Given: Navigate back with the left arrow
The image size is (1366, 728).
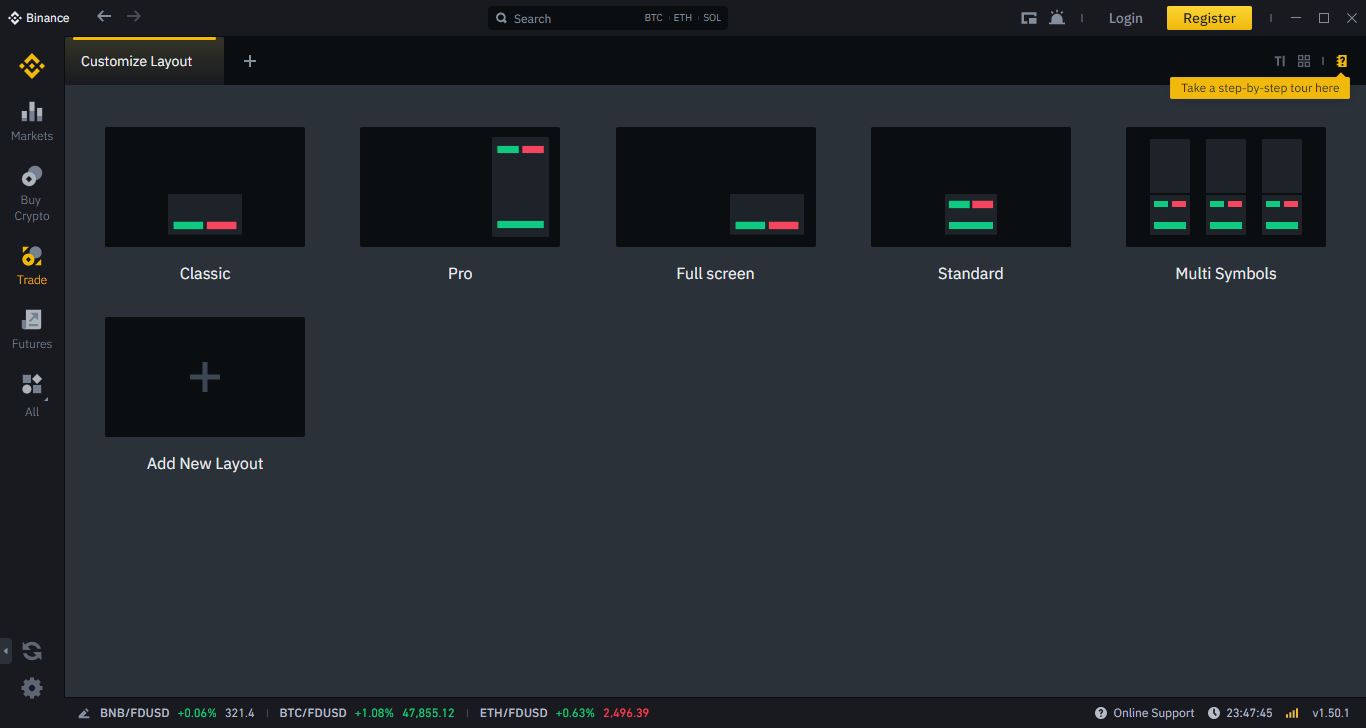Looking at the screenshot, I should [104, 16].
